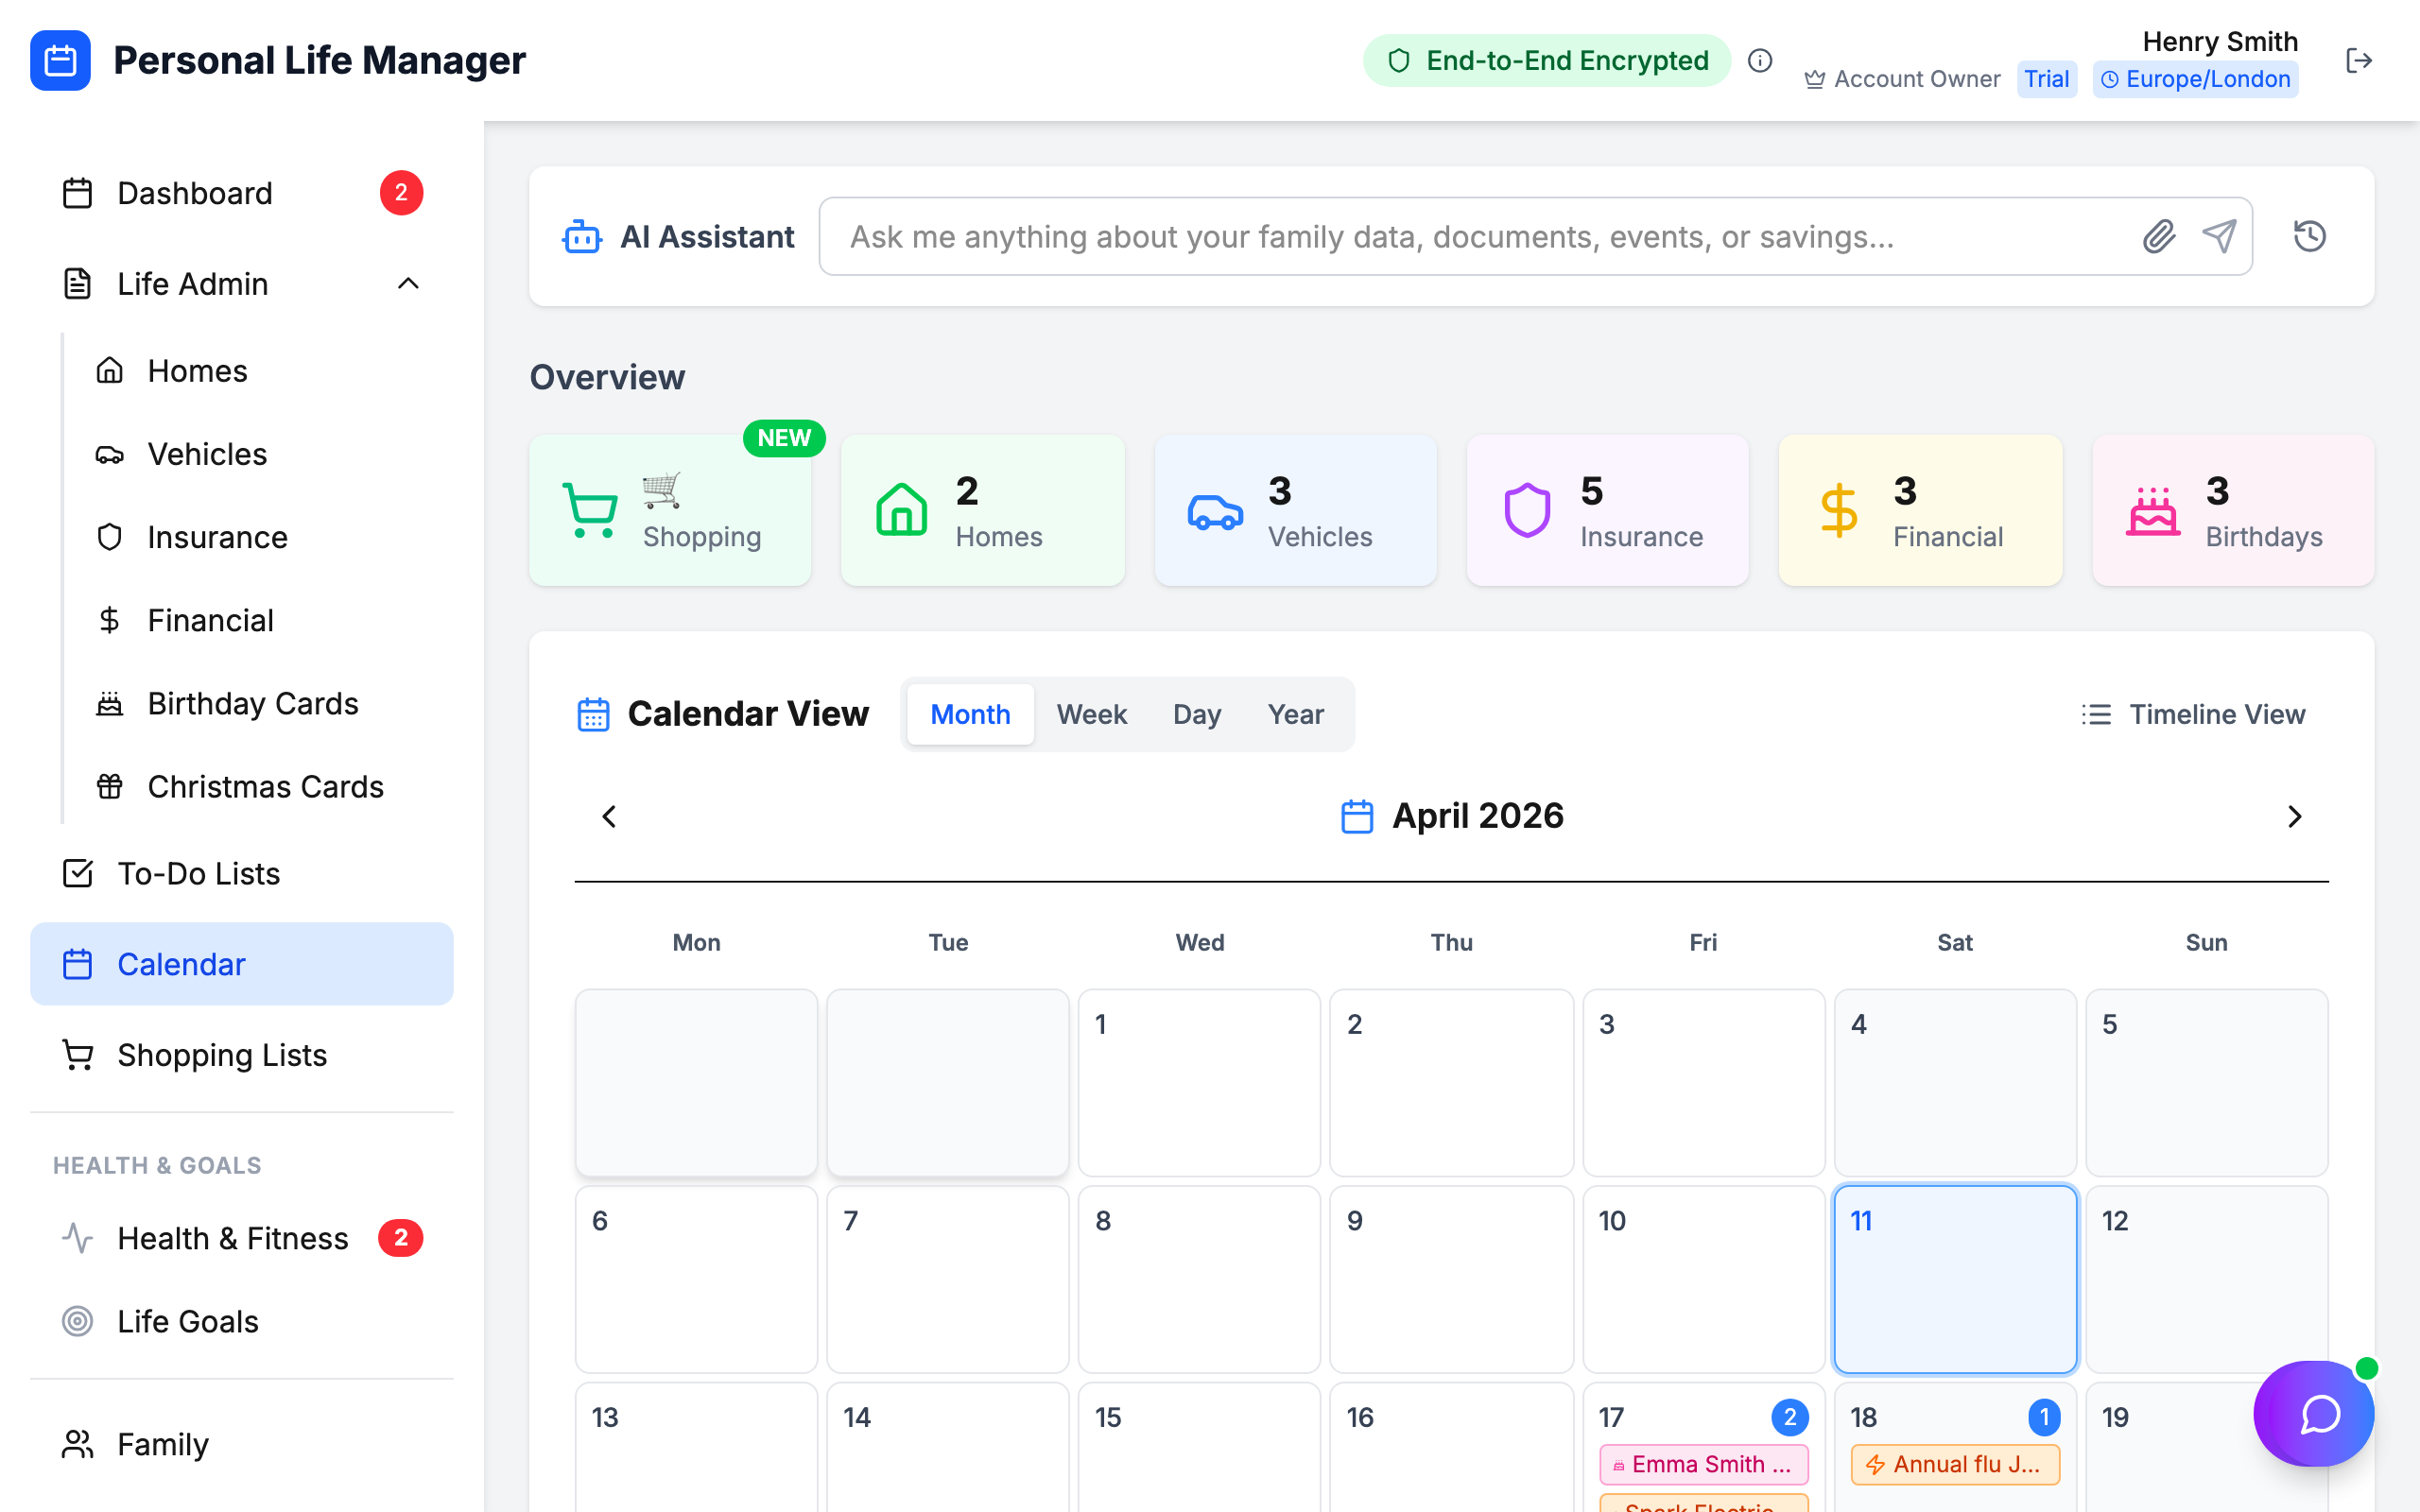Switch calendar to Year view
The width and height of the screenshot is (2420, 1512).
pyautogui.click(x=1295, y=714)
